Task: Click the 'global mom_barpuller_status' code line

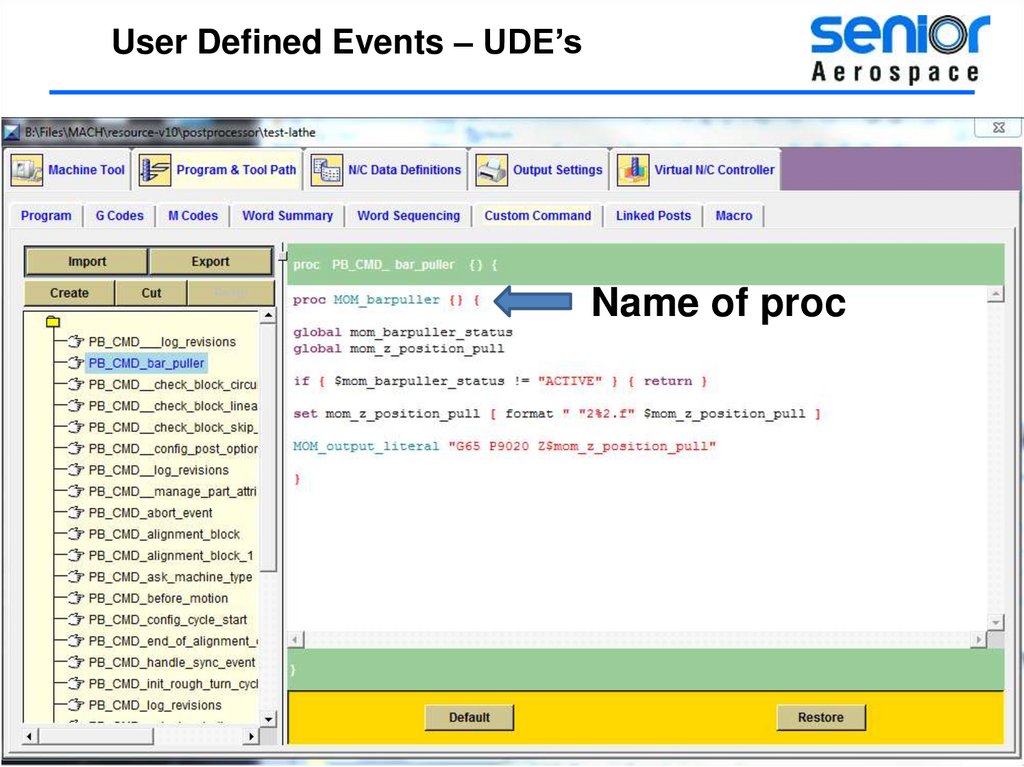Action: tap(402, 333)
